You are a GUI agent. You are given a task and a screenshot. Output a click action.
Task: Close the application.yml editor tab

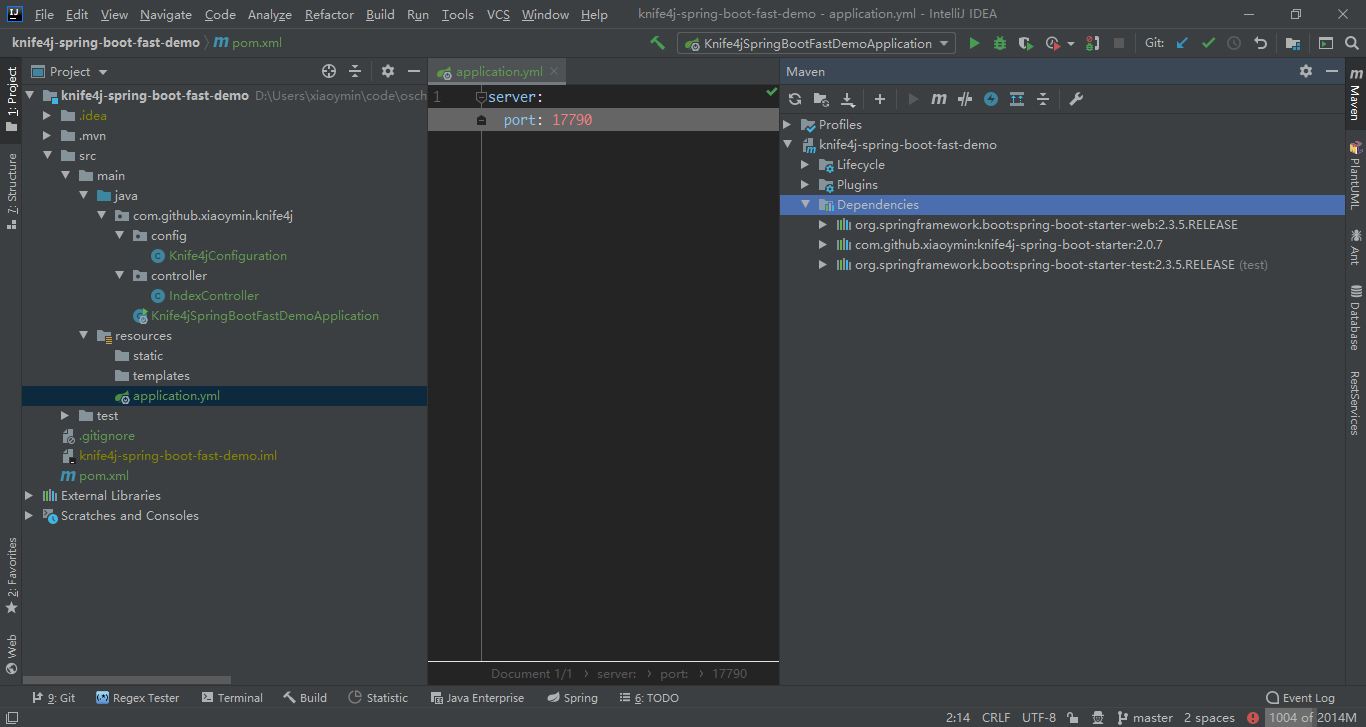[555, 71]
